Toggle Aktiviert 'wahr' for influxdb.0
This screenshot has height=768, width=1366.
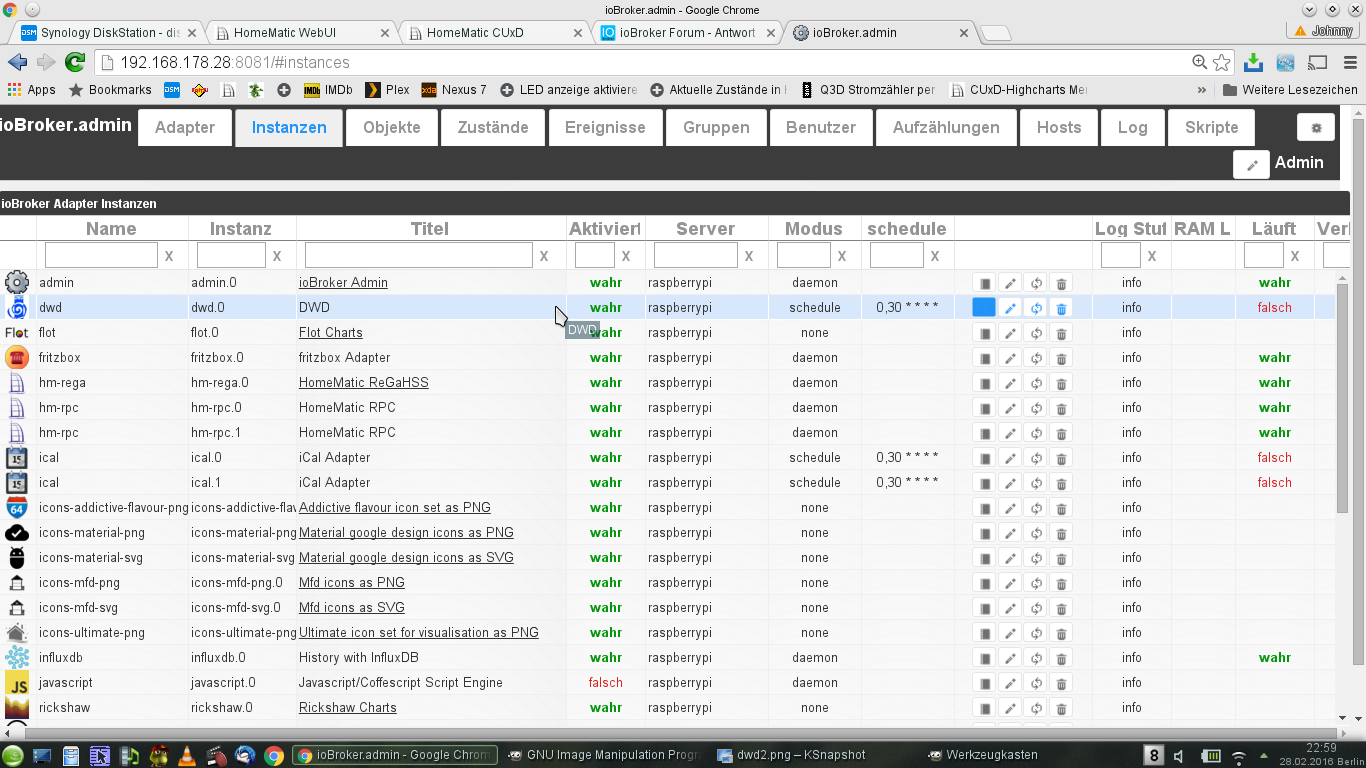606,658
